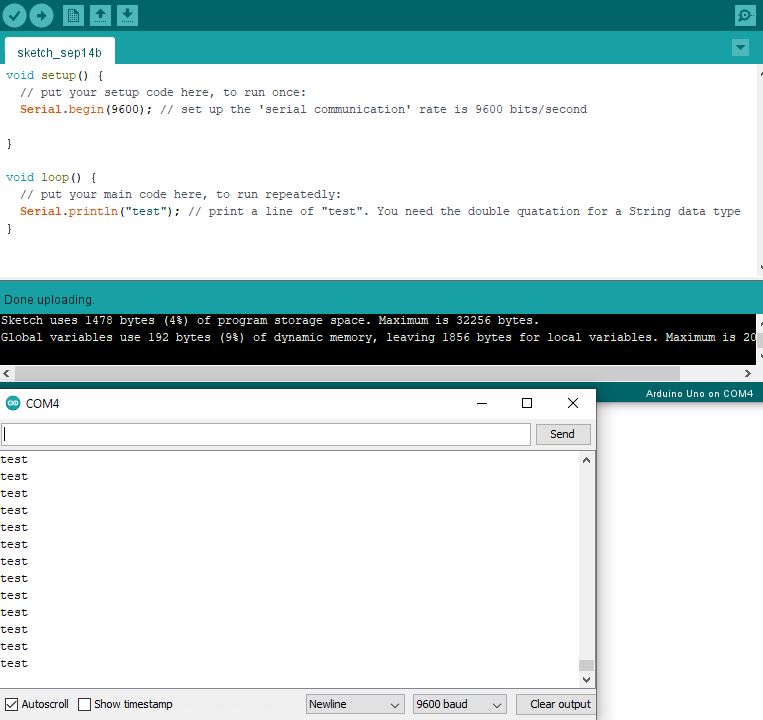Click the 'Done uploading.' status message
This screenshot has height=720, width=763.
point(49,300)
